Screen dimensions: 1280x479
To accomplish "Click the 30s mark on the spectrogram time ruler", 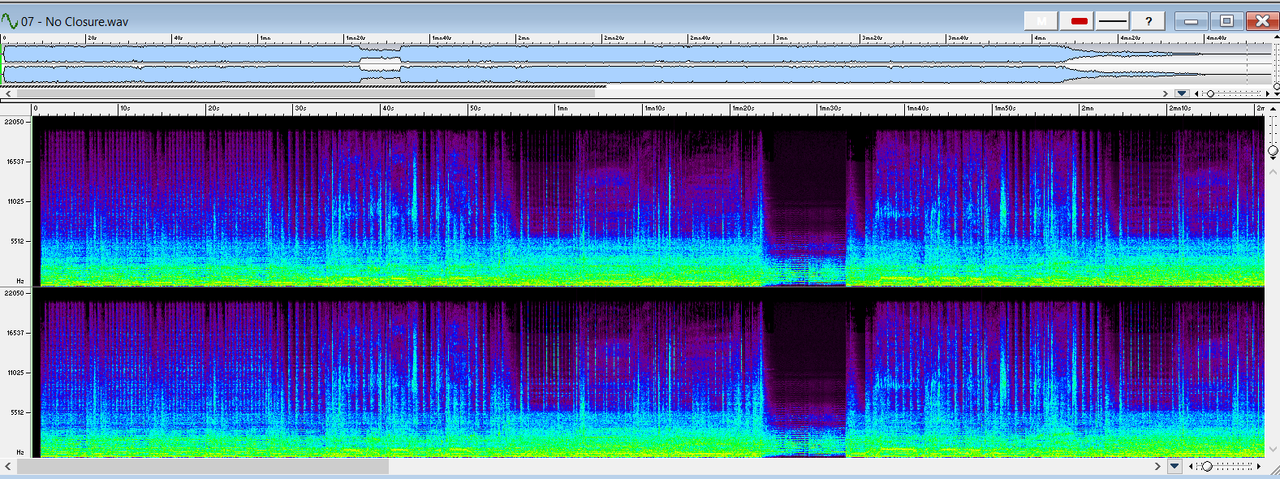I will (301, 108).
